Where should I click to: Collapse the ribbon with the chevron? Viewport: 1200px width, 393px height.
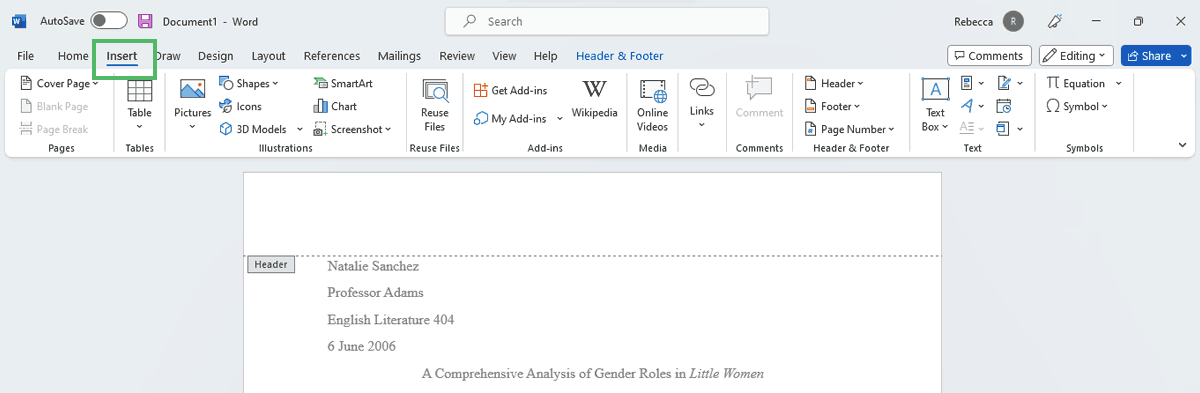click(1183, 146)
